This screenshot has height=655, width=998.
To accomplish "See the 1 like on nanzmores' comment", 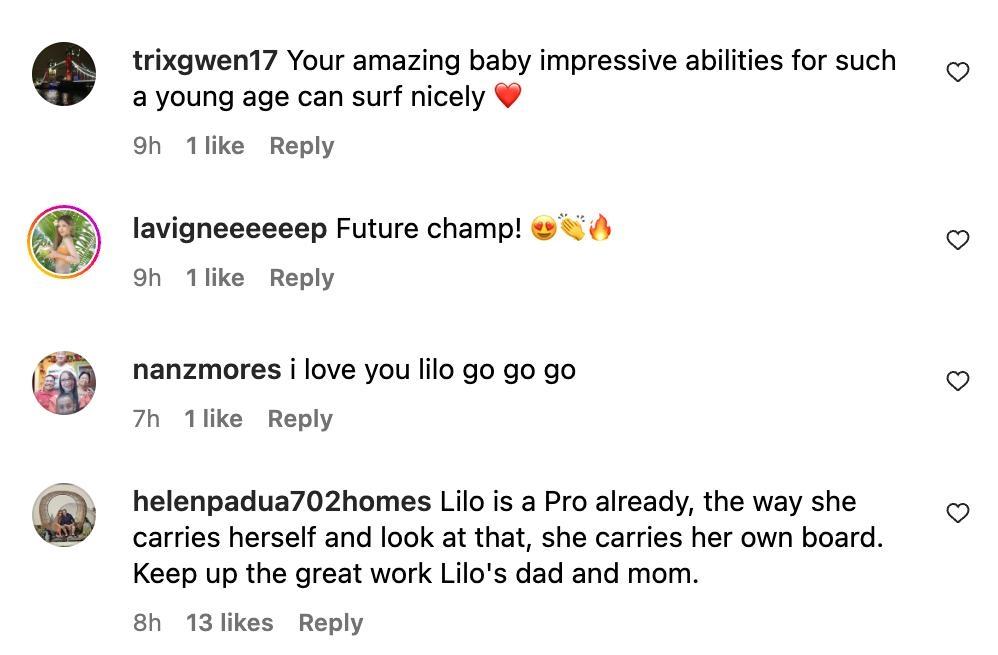I will [x=213, y=419].
